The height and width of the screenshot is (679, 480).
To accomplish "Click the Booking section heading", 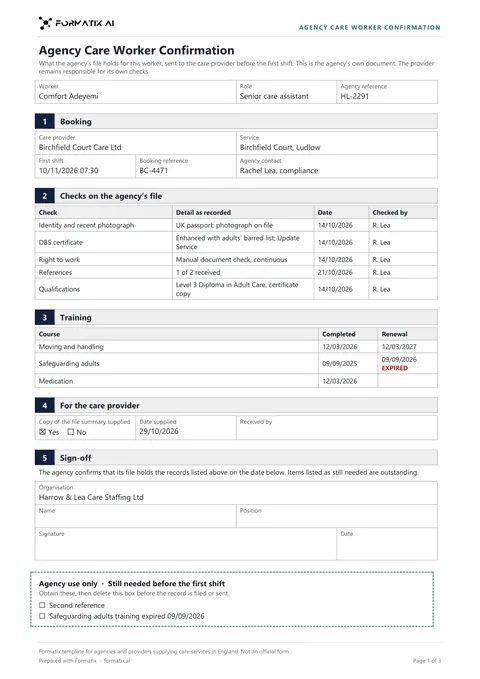I will (x=76, y=122).
